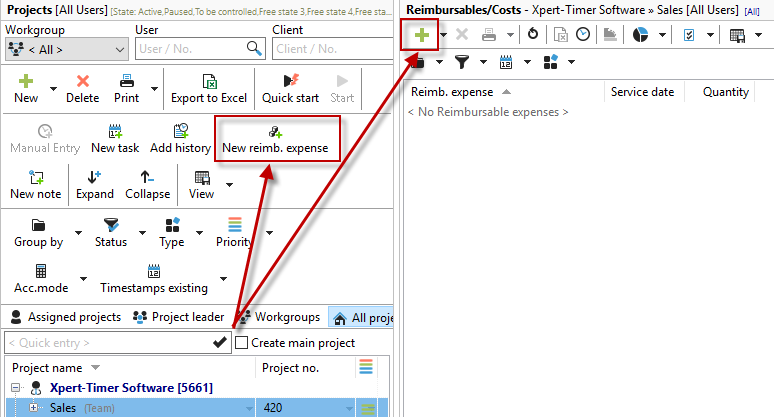Enable Create main project checkbox

(x=241, y=343)
